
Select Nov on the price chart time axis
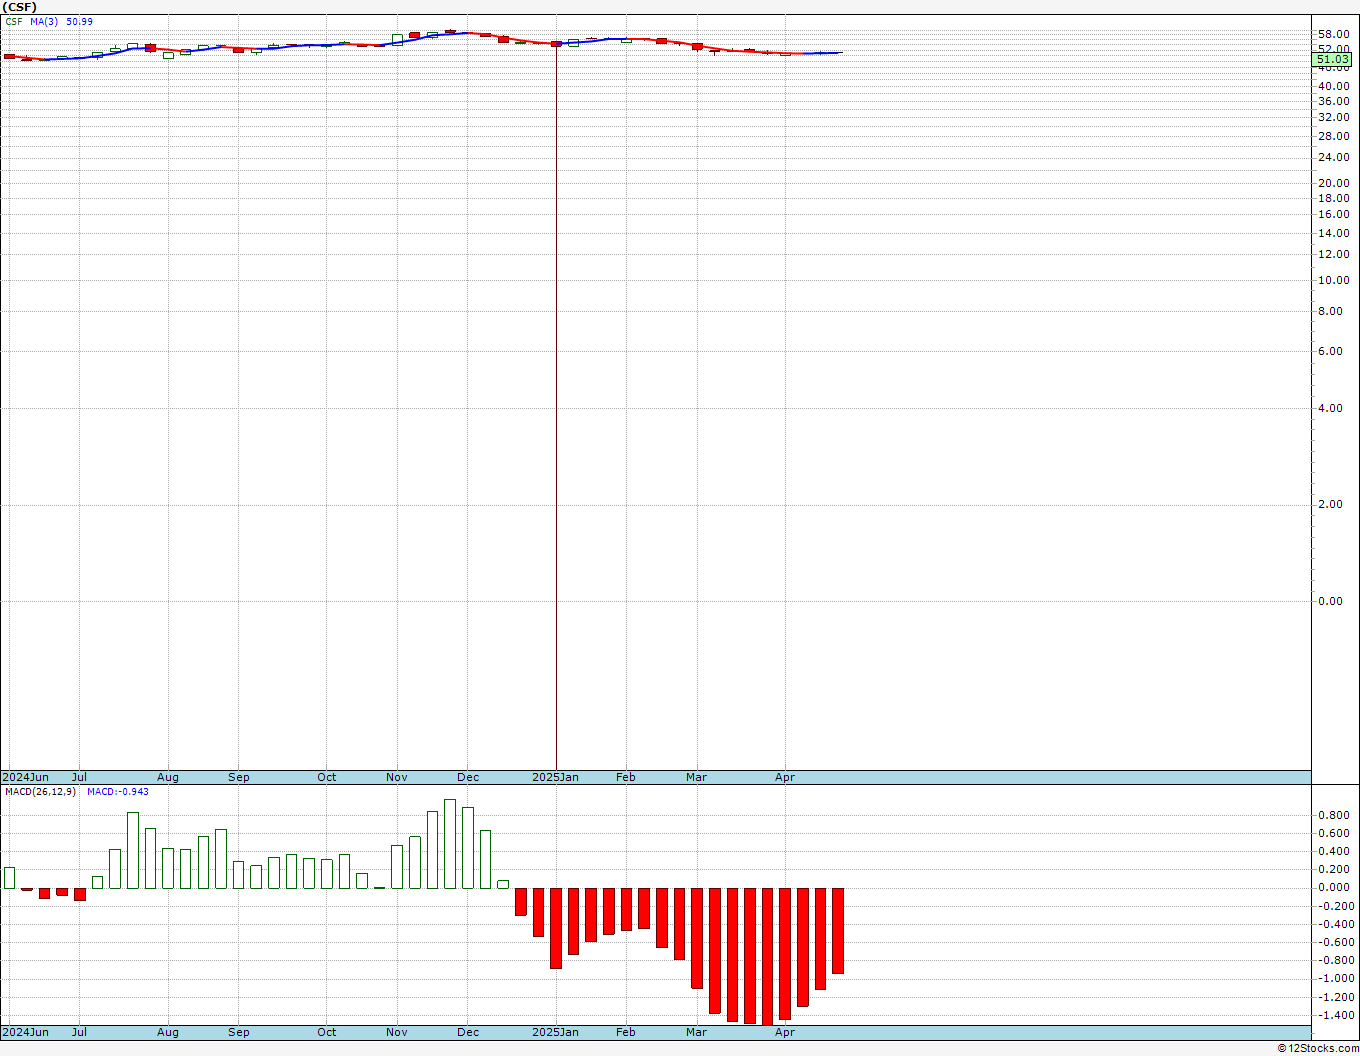coord(397,777)
